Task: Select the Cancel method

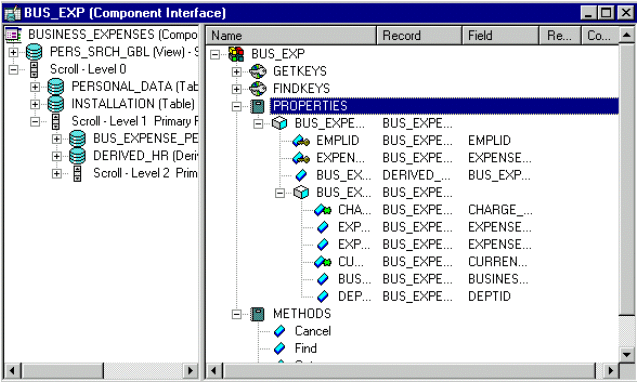Action: click(313, 331)
